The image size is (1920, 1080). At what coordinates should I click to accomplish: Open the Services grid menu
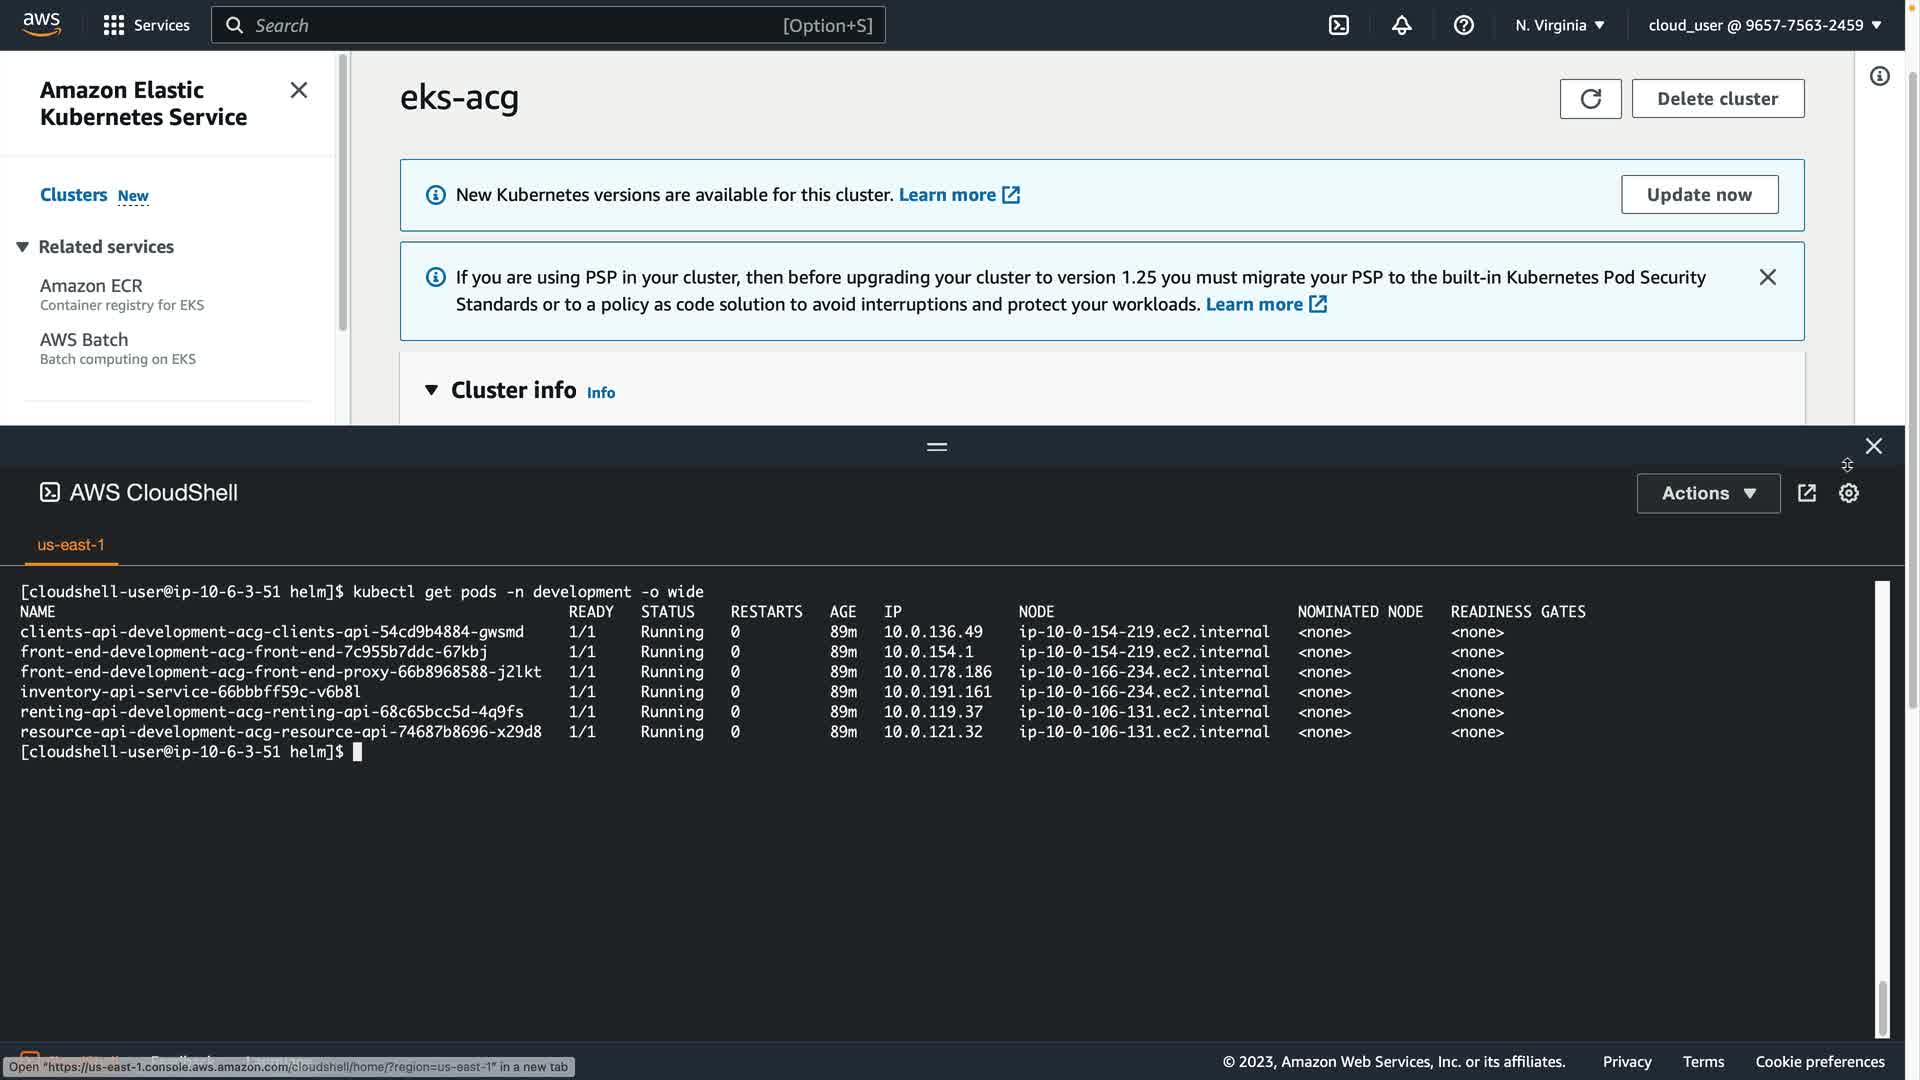(x=146, y=25)
